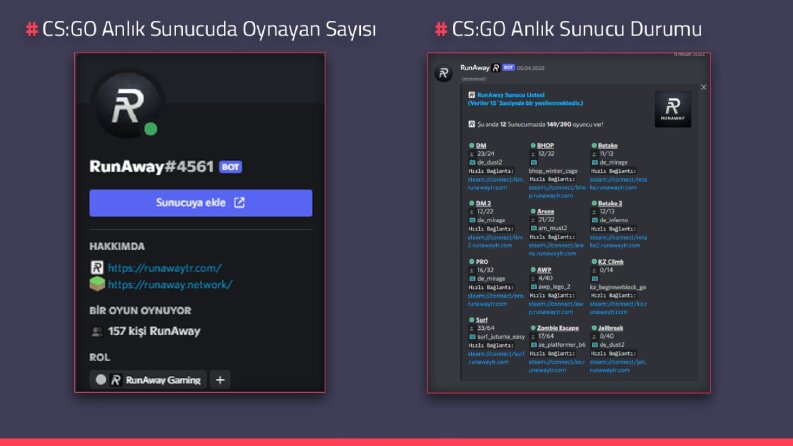
Task: Select the map name ze_platformer_b6
Action: [561, 345]
